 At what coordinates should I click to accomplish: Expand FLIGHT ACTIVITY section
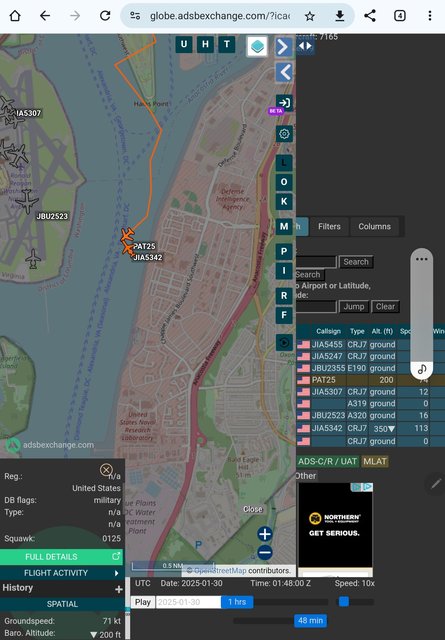tap(62, 573)
